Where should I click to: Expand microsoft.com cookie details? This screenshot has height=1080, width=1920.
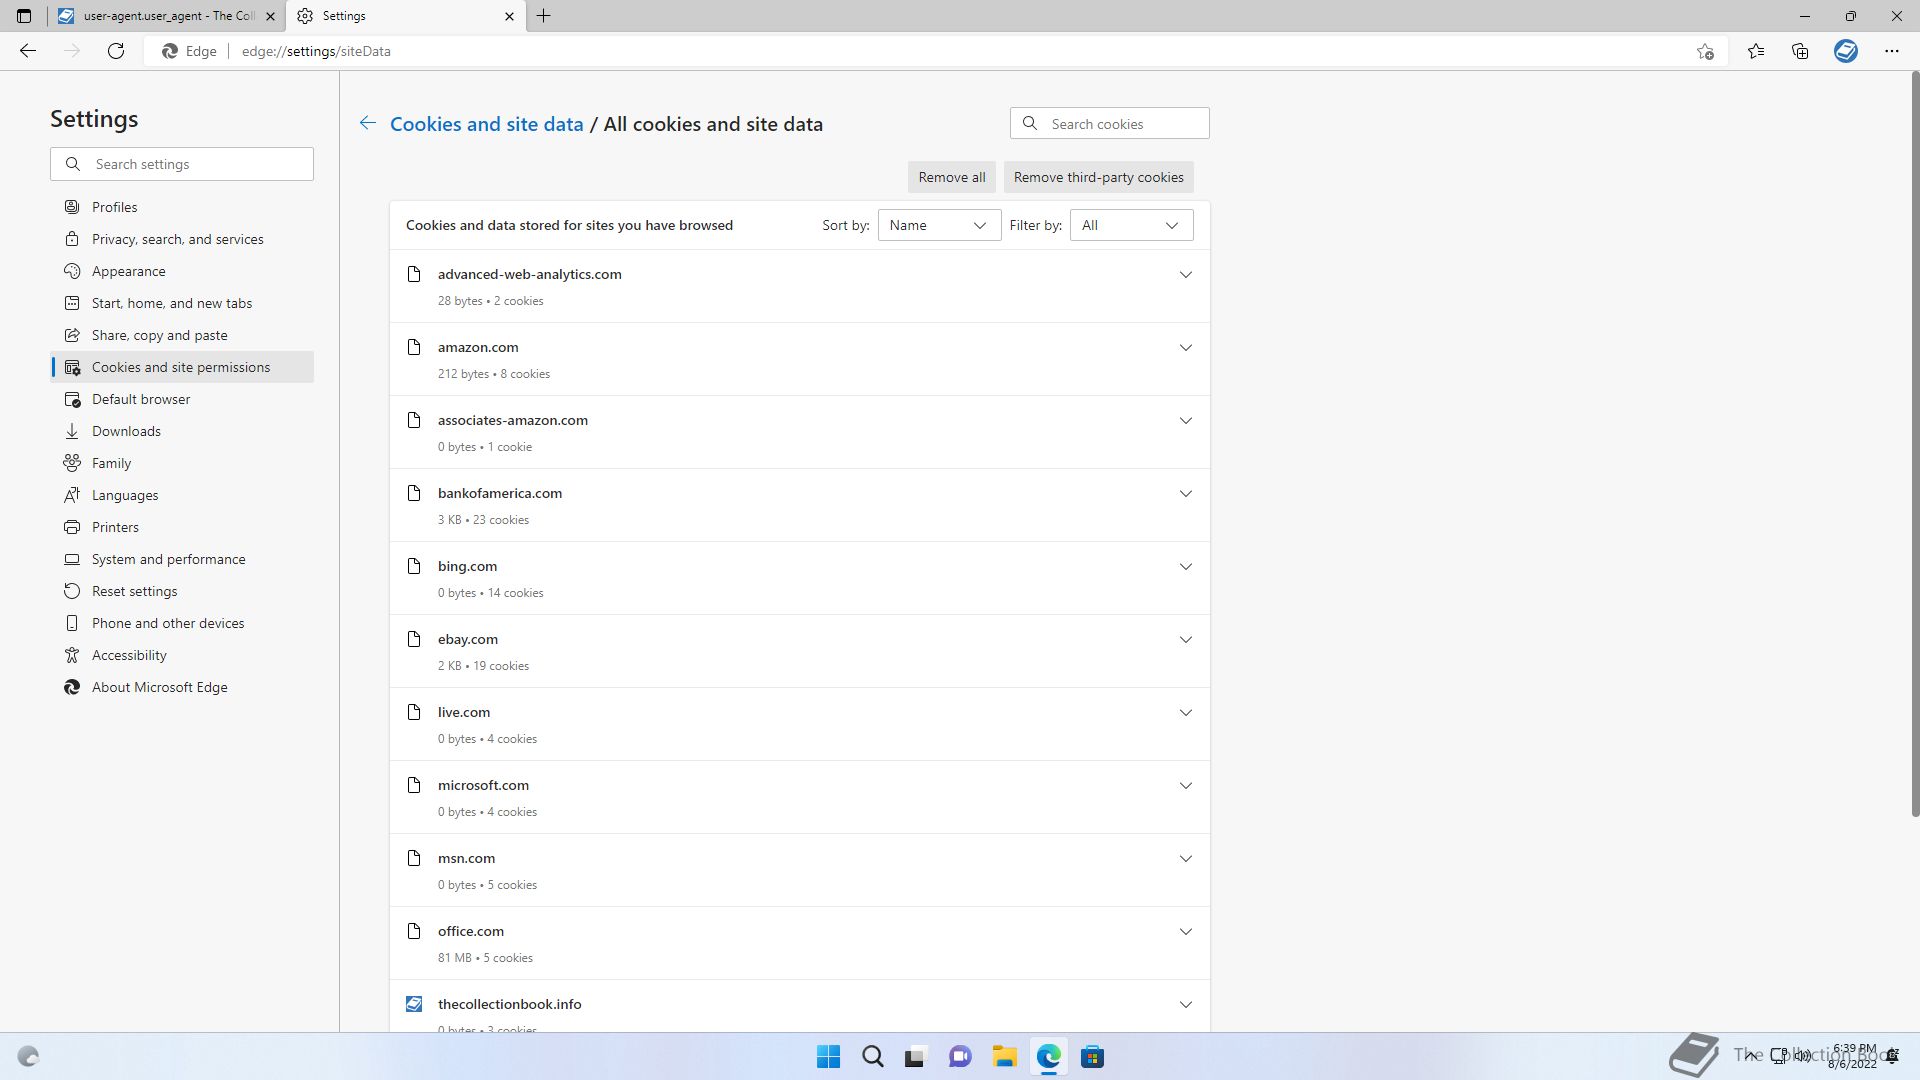(1186, 785)
